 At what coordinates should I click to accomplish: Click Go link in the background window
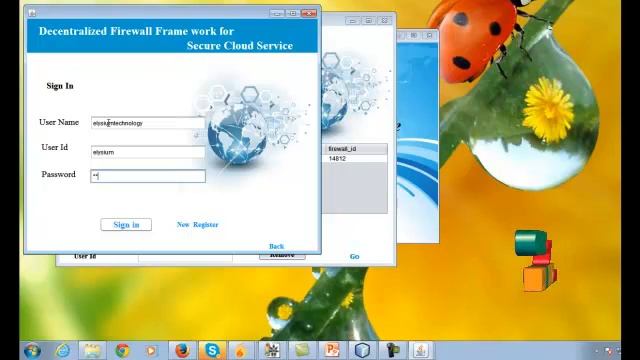click(354, 256)
